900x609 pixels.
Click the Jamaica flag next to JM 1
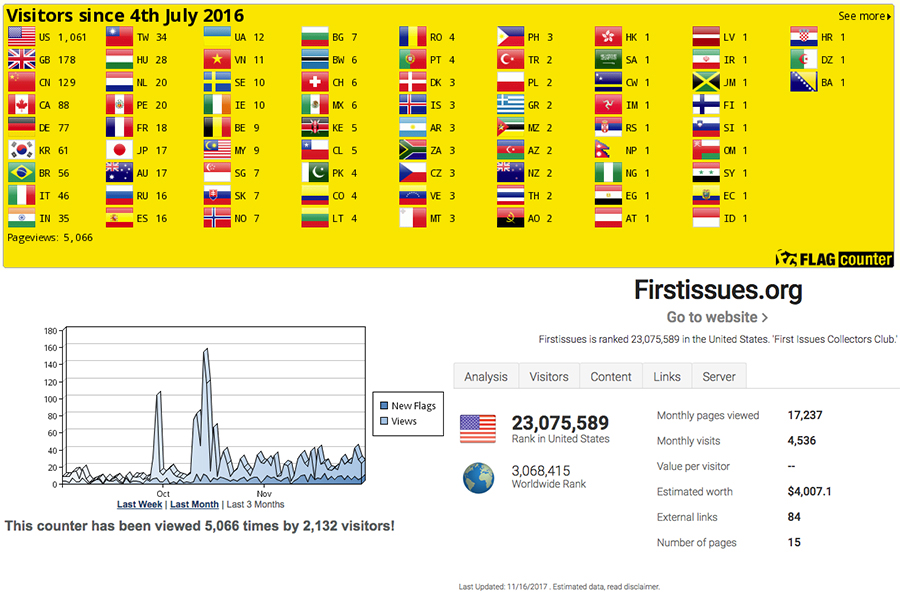[x=706, y=82]
